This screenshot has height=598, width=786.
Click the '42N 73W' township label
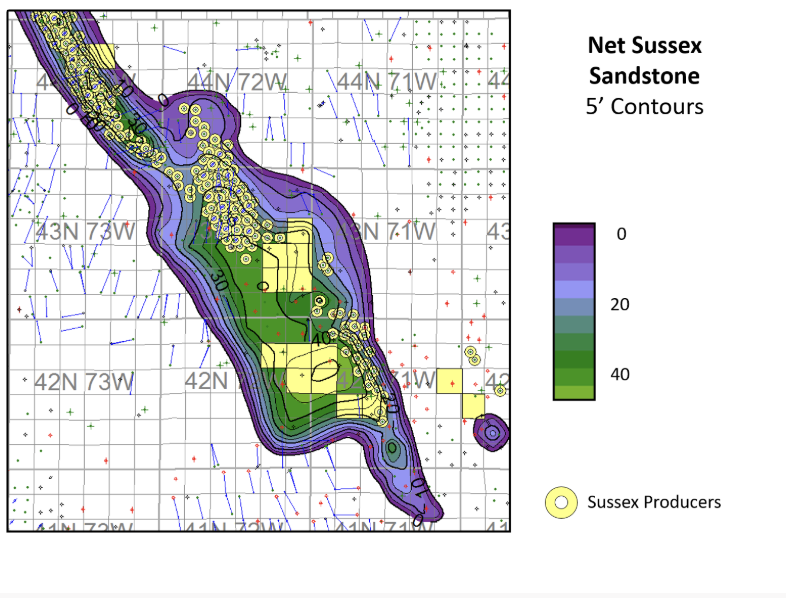click(84, 382)
